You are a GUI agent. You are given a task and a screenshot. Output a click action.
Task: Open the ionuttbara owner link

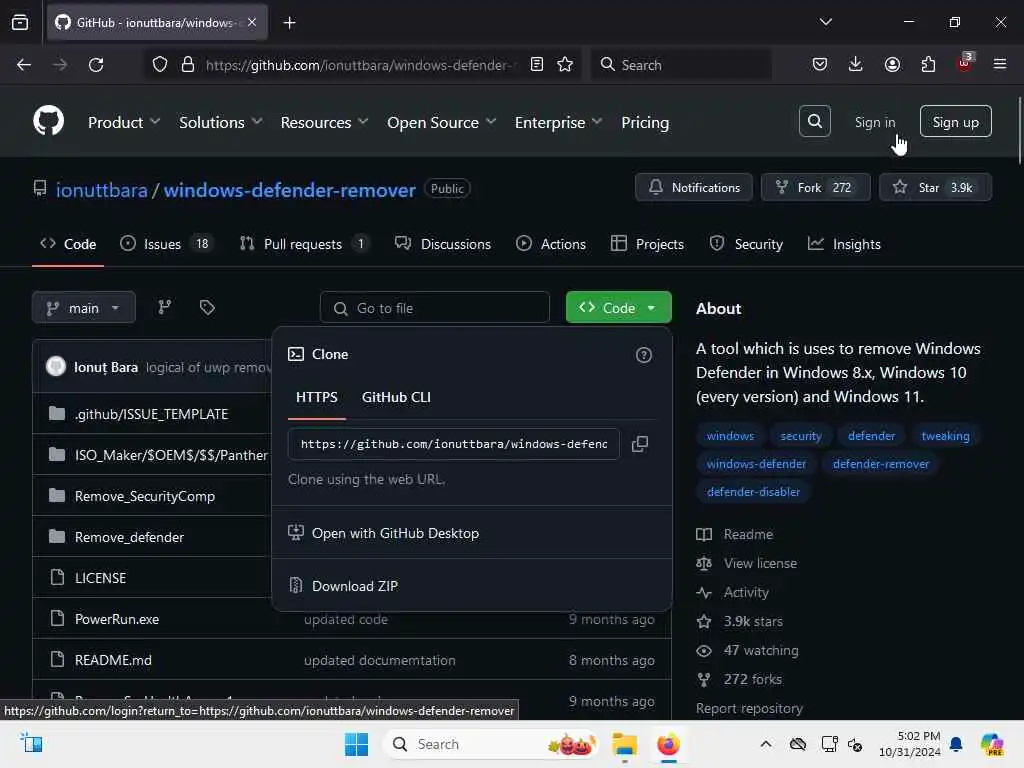(x=101, y=190)
